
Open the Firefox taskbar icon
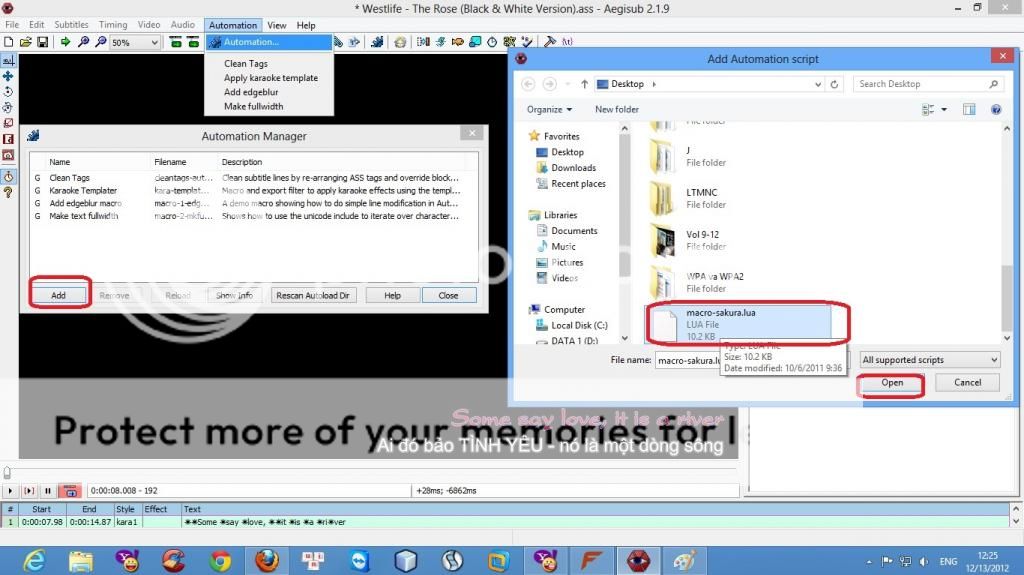click(x=266, y=559)
